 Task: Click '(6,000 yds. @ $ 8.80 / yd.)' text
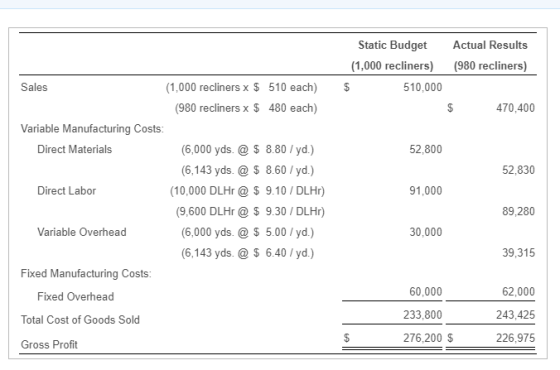click(x=247, y=149)
